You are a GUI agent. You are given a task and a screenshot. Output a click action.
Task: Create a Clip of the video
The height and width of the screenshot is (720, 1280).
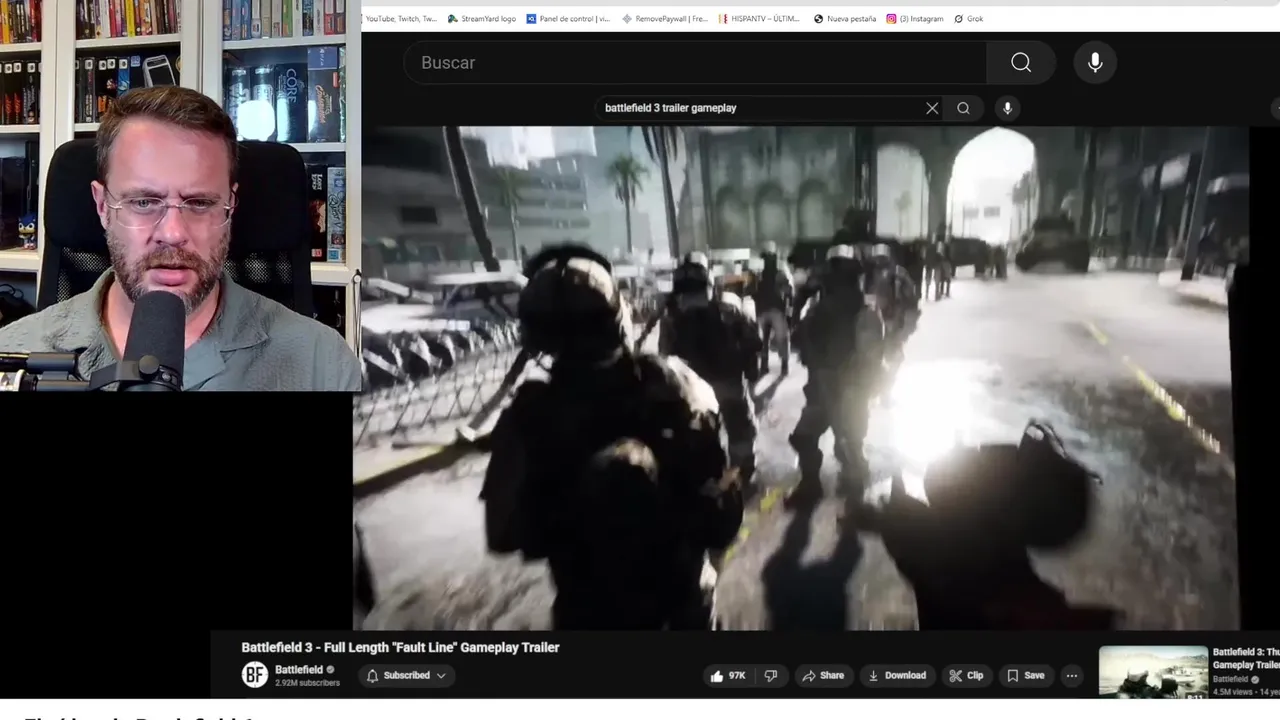tap(966, 676)
